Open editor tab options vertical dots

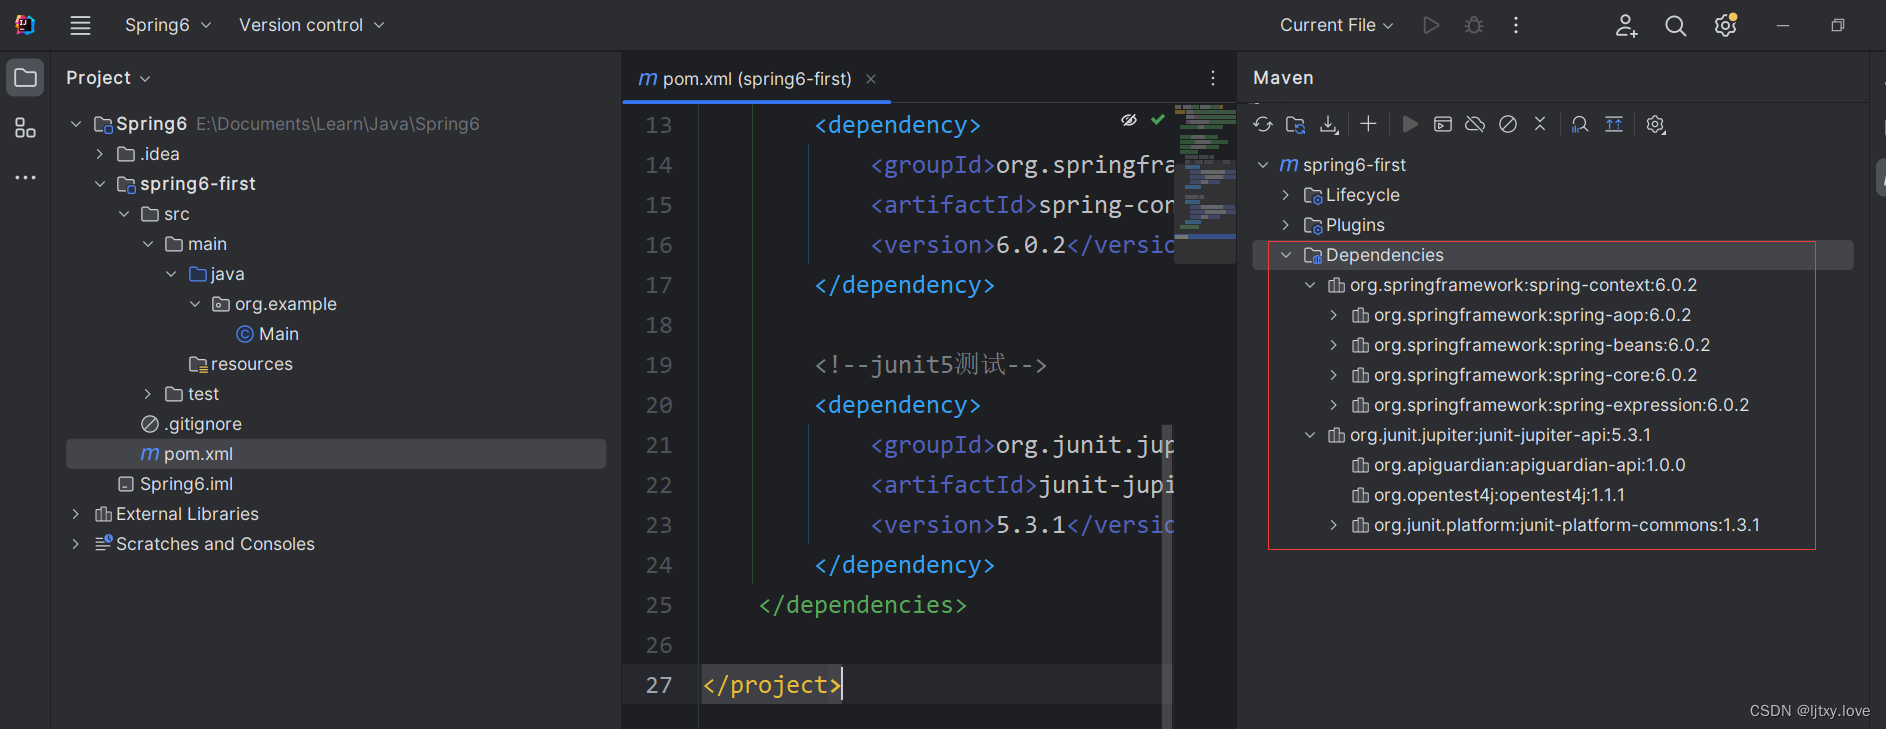(x=1213, y=78)
